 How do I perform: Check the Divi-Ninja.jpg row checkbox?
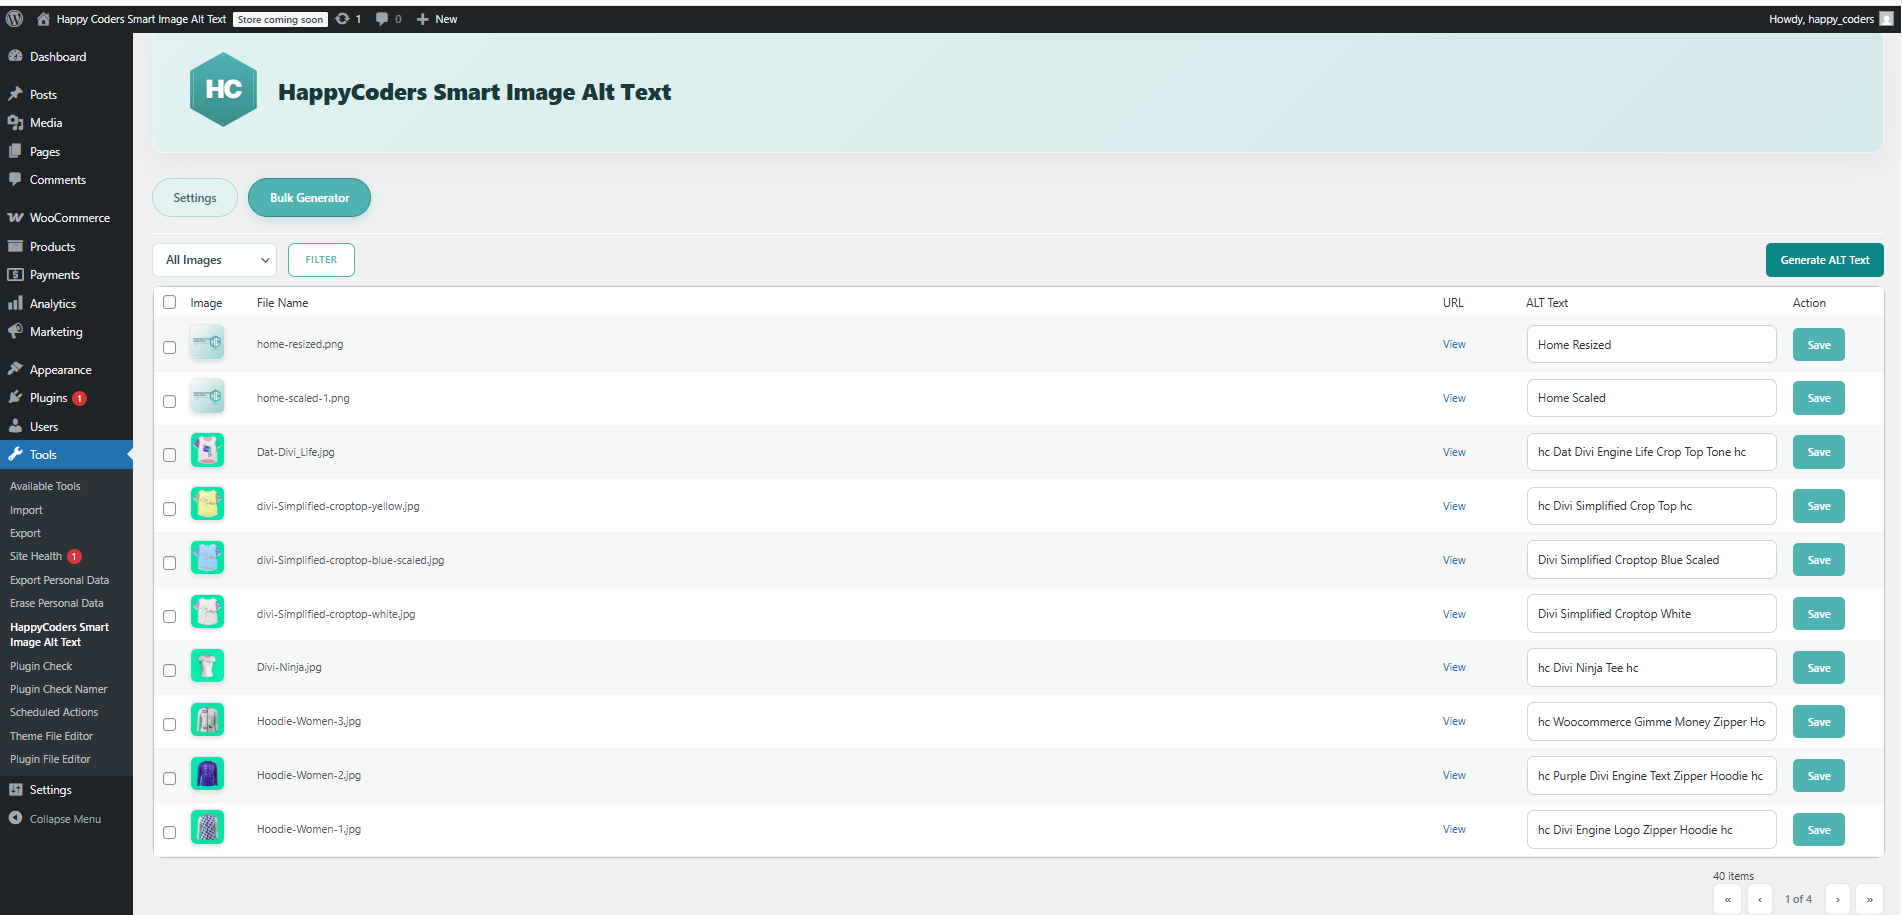169,670
